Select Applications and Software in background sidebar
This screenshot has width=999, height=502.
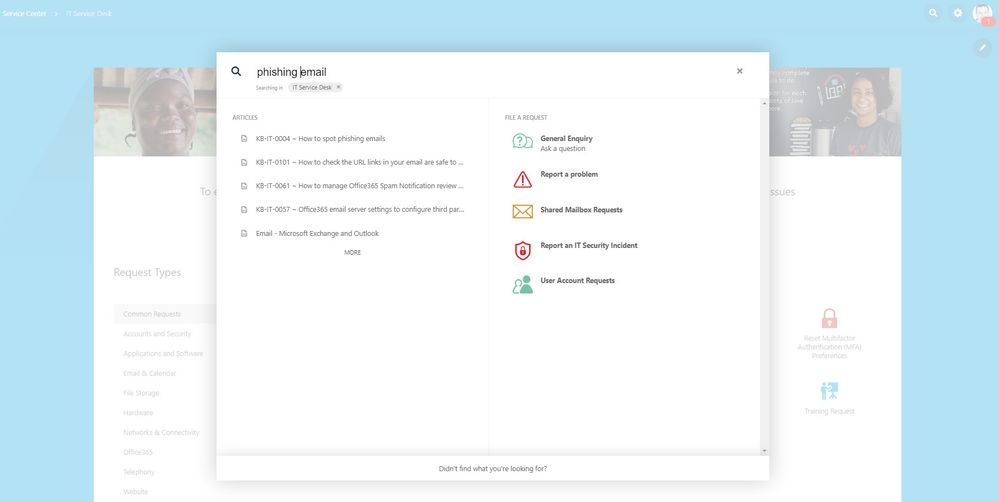coord(163,354)
